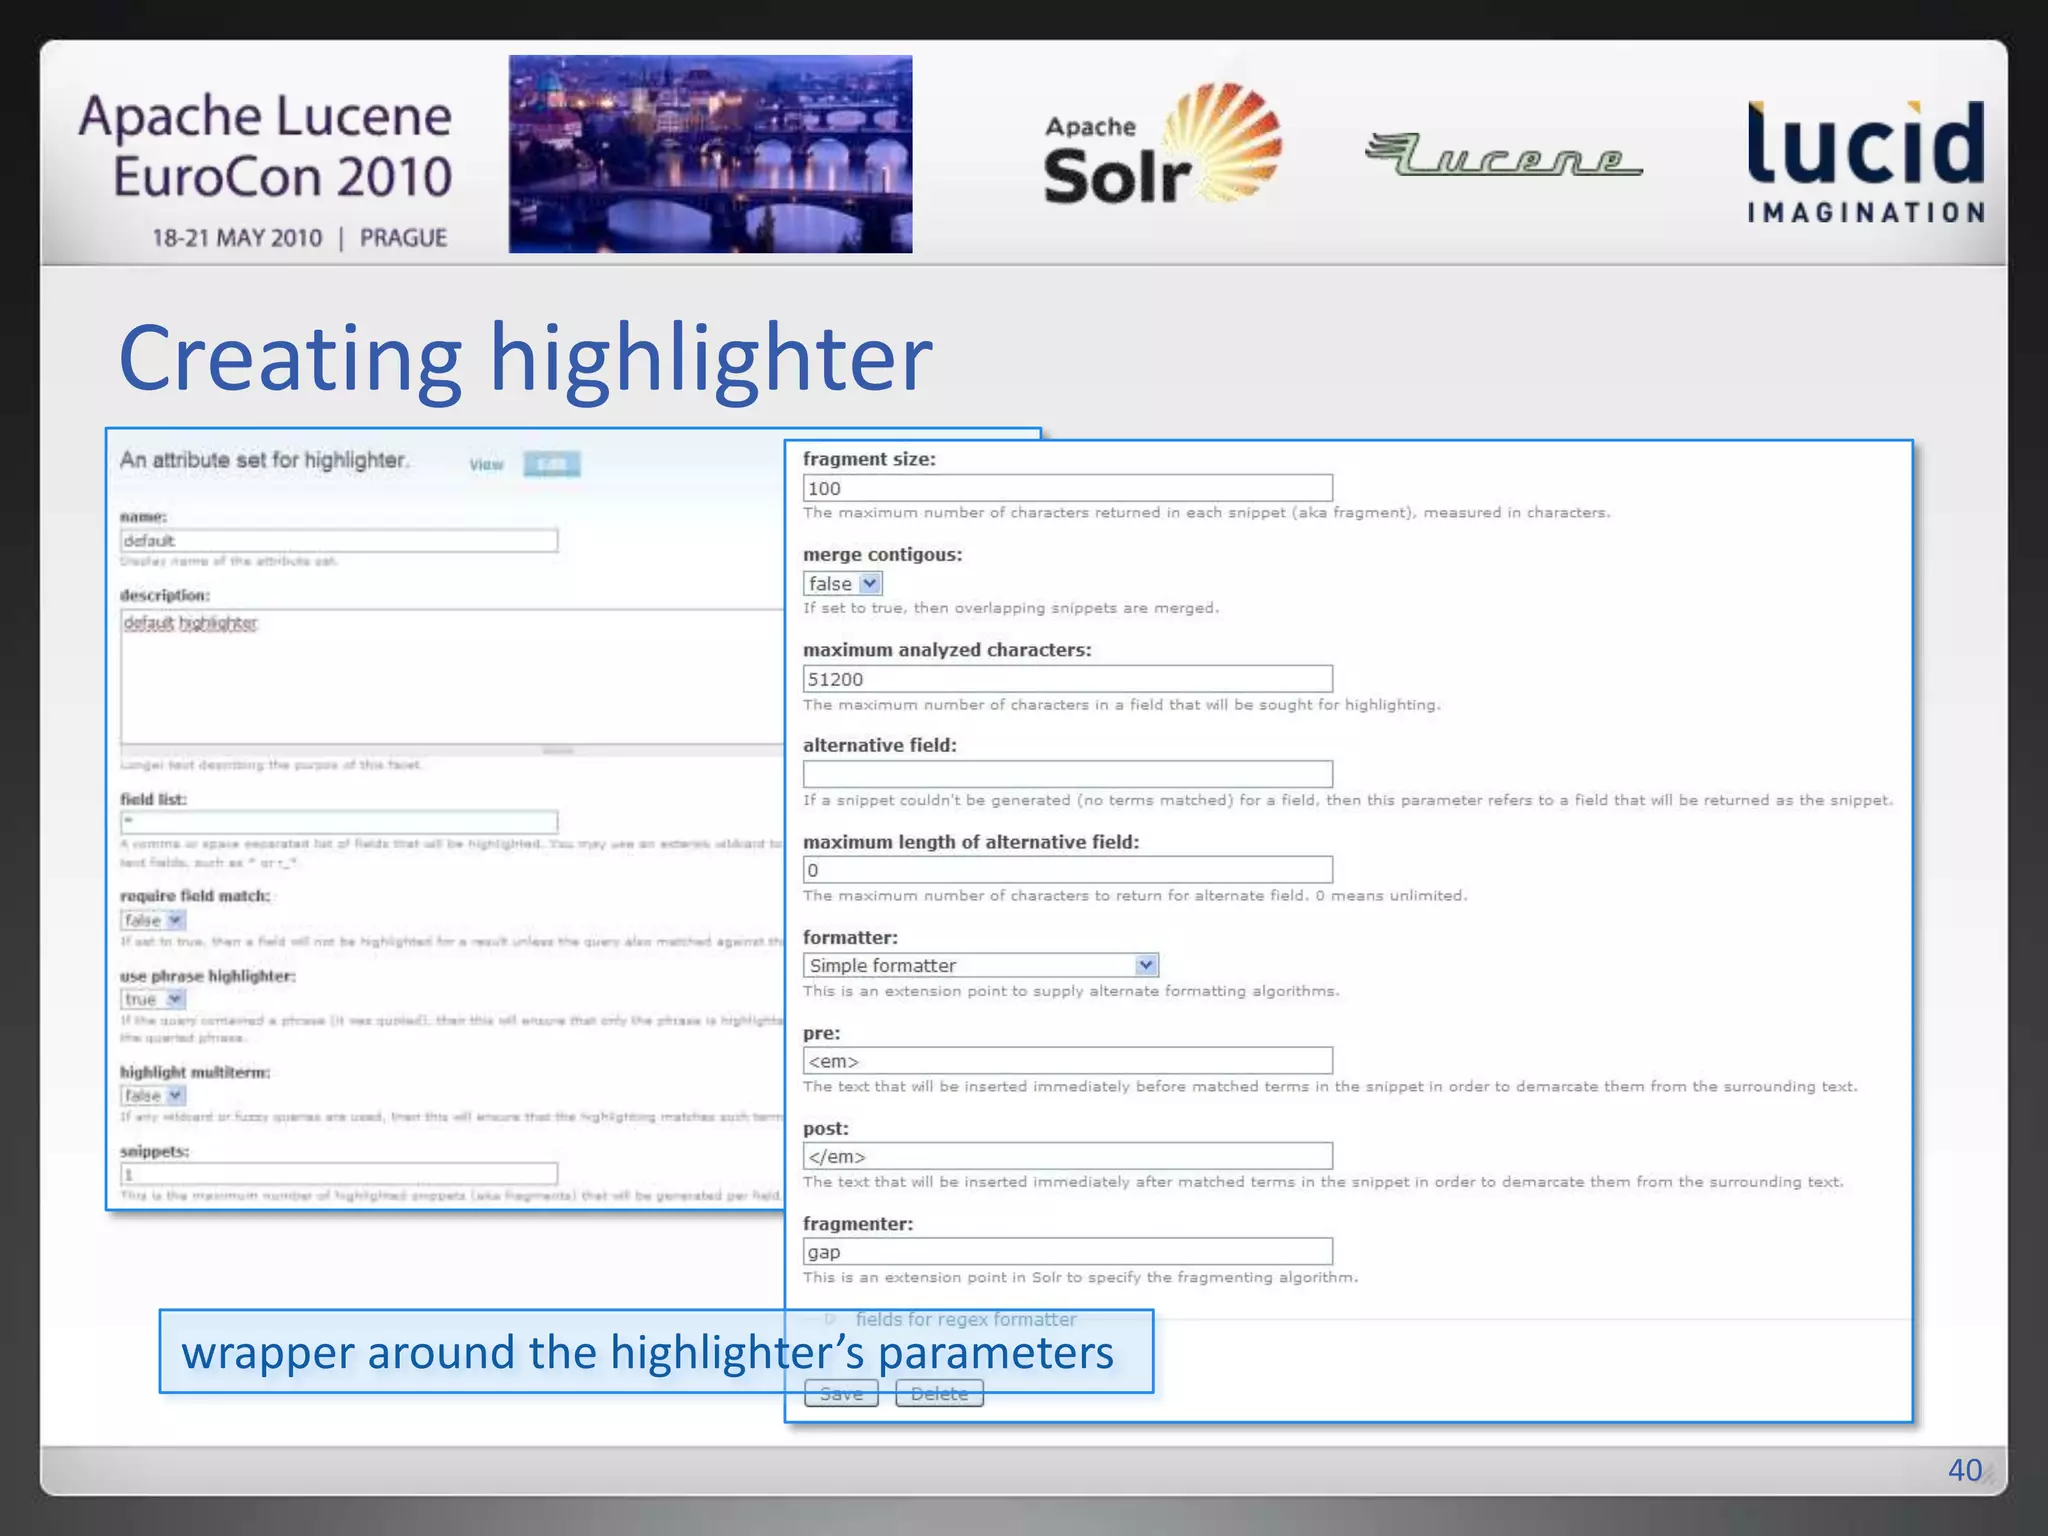This screenshot has width=2048, height=1536.
Task: Click the 'An attribute set for highlighter.' text
Action: (x=265, y=460)
